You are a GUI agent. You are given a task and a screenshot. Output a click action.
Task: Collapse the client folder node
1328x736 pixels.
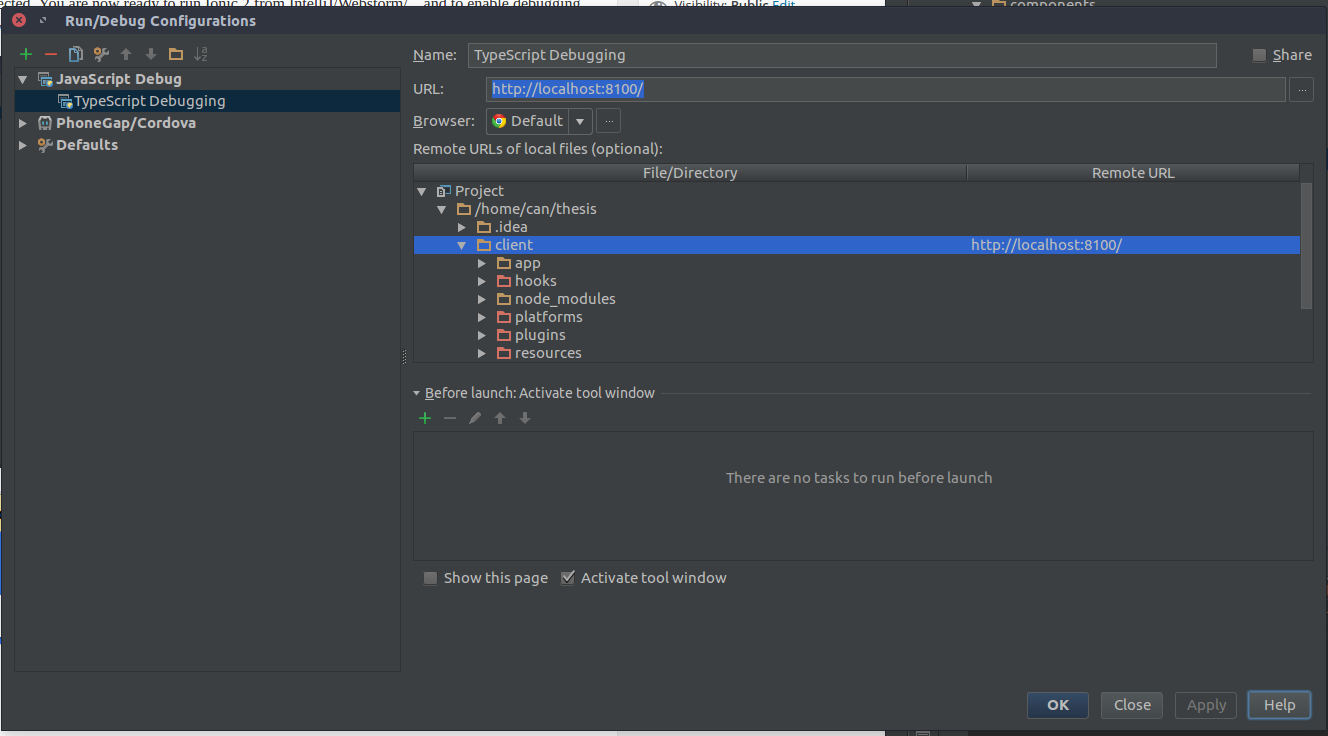462,245
